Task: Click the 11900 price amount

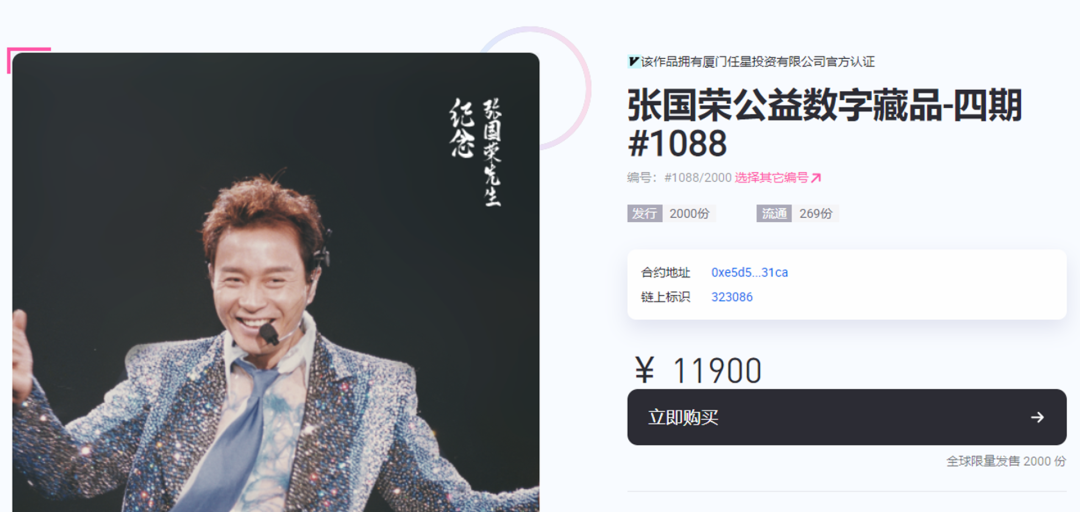Action: pyautogui.click(x=717, y=371)
